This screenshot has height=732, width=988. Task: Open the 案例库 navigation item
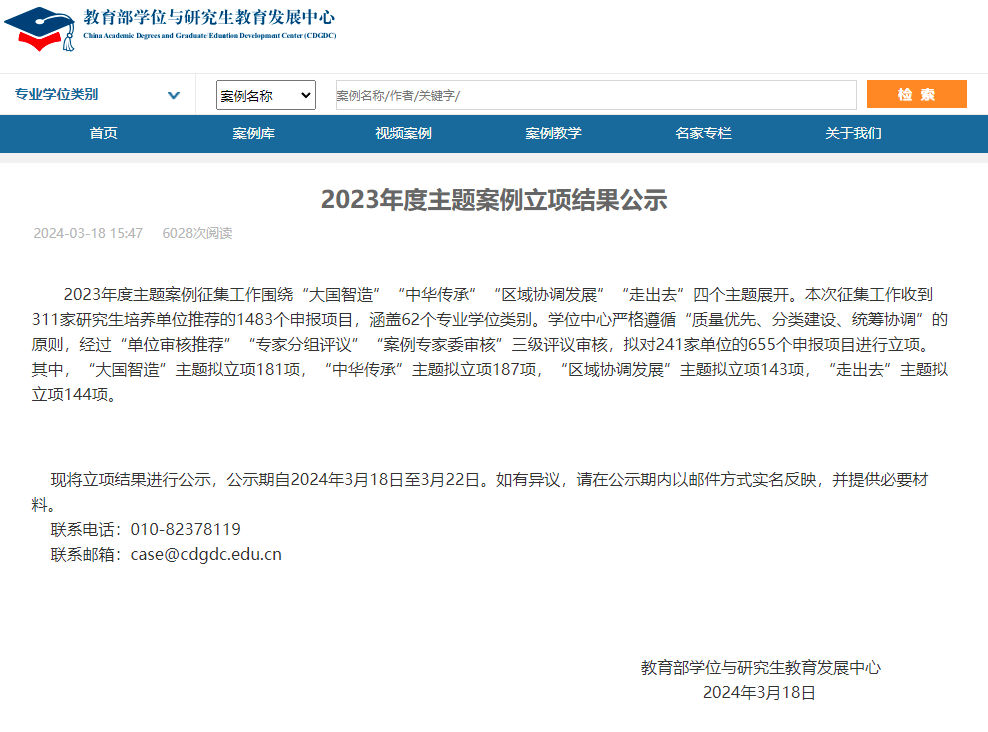click(253, 134)
